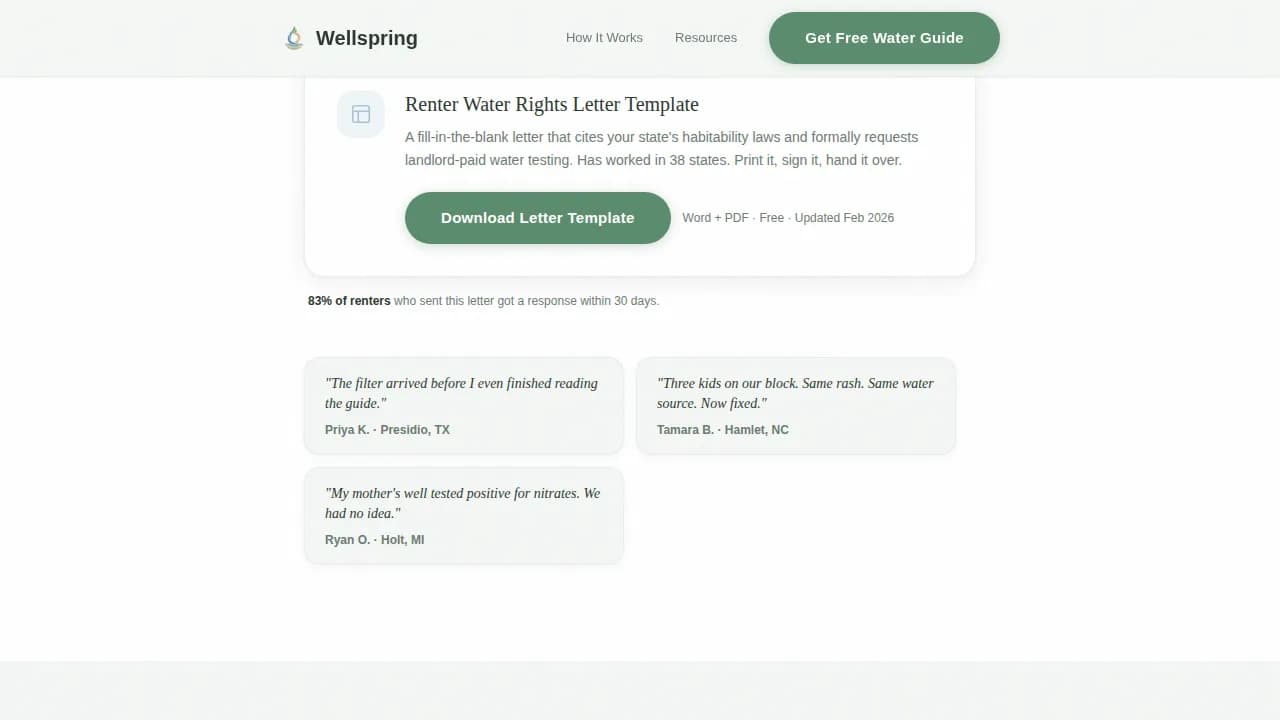Click the "Holt, MI" attribution text
This screenshot has height=720, width=1280.
pos(403,539)
